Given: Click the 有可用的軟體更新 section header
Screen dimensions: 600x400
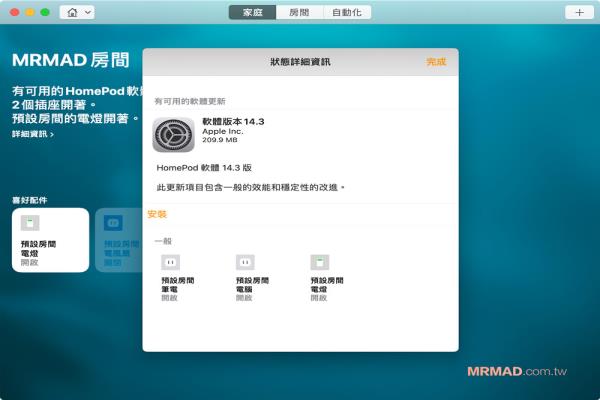Looking at the screenshot, I should (x=190, y=101).
